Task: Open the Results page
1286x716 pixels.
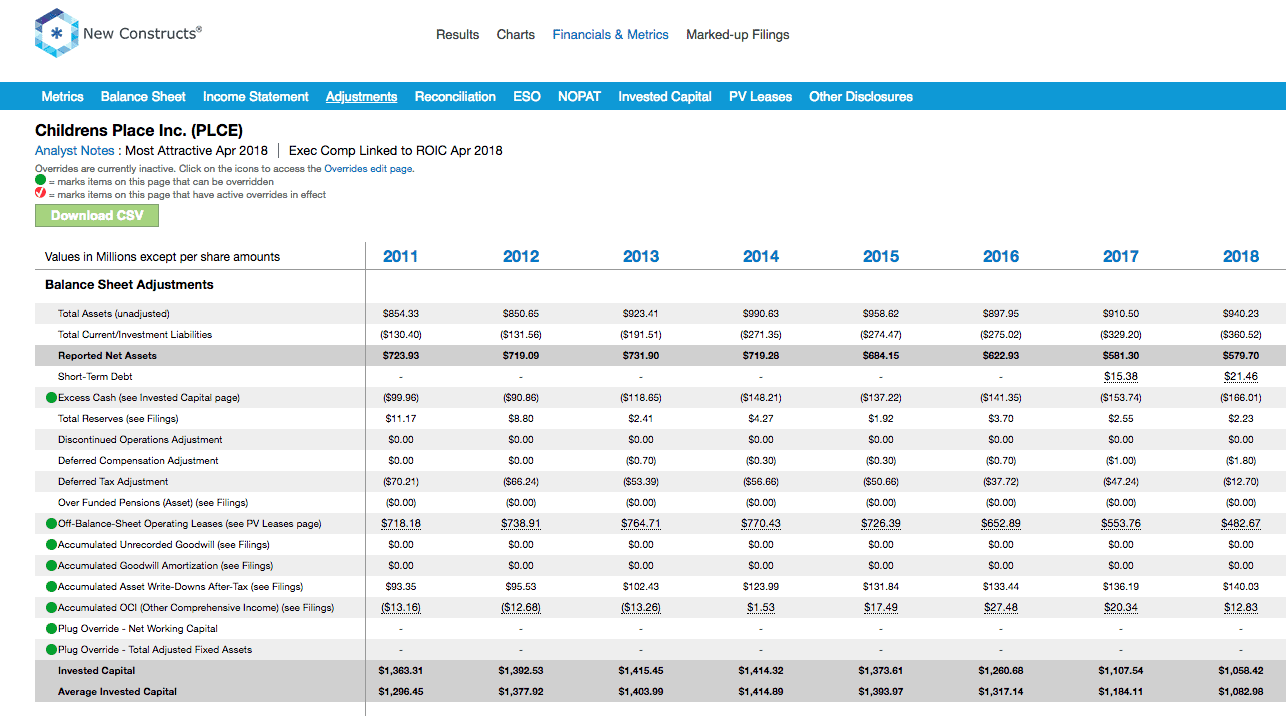Action: 457,34
